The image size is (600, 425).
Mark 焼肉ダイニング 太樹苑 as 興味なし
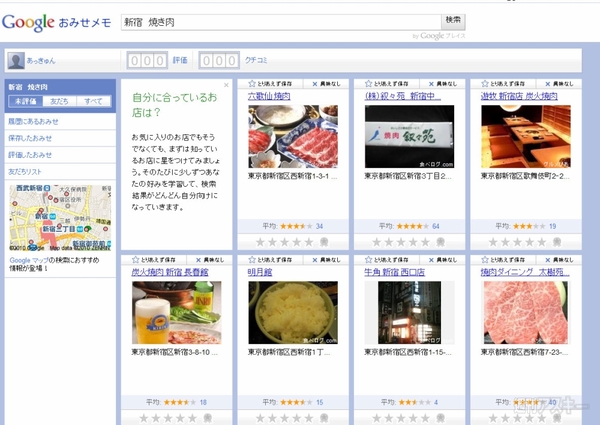pyautogui.click(x=559, y=260)
